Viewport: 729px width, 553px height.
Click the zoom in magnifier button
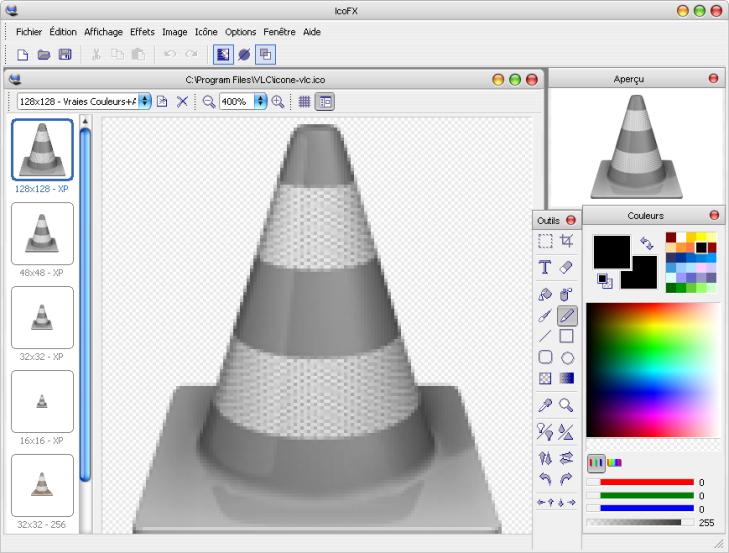pos(278,101)
